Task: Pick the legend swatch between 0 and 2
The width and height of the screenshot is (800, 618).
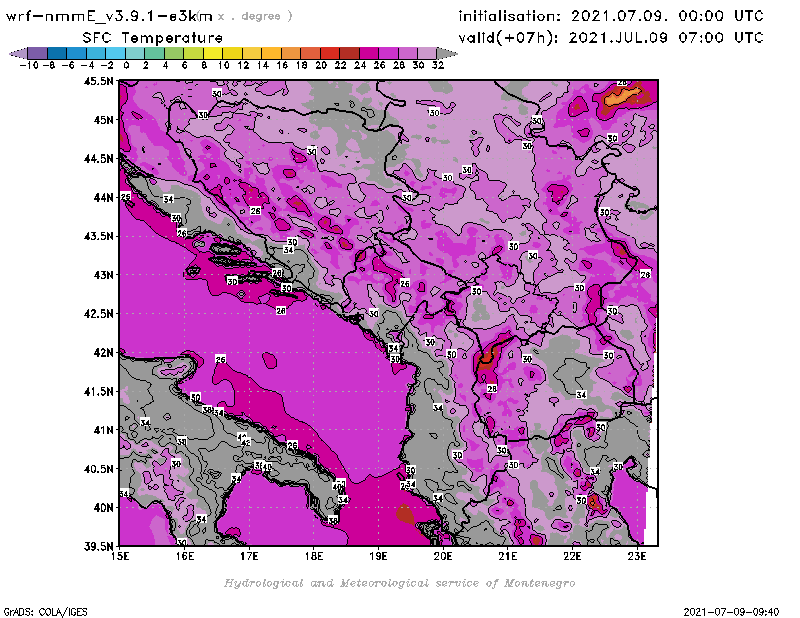Action: (135, 53)
